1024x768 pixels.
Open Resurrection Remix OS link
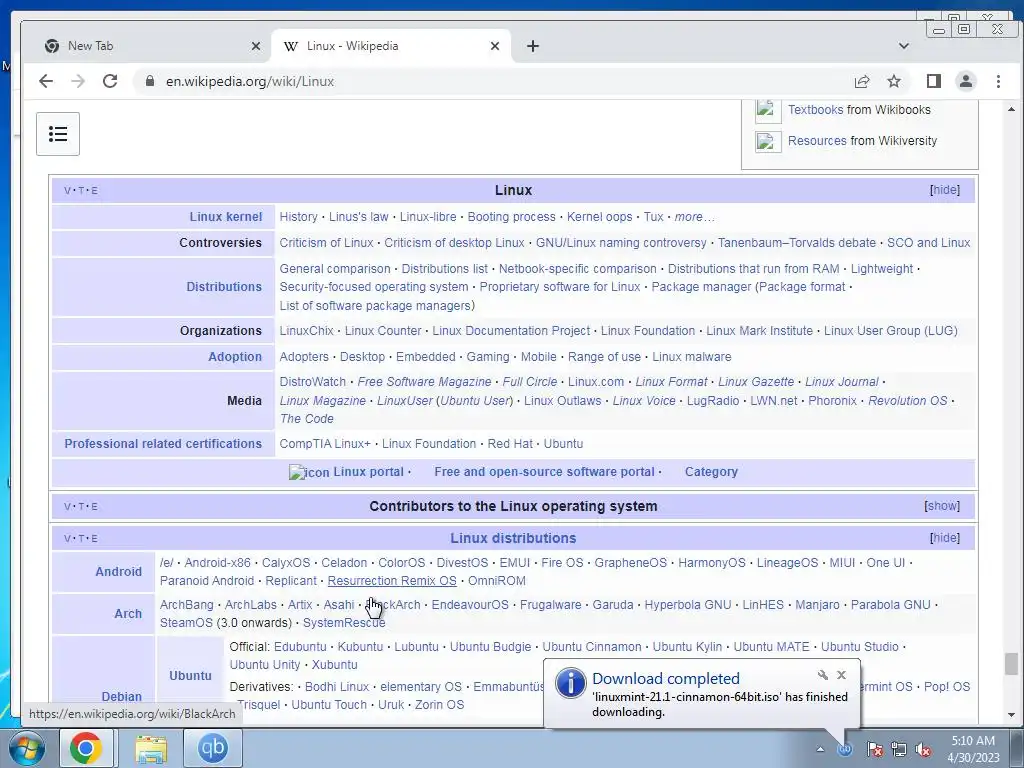click(x=392, y=581)
